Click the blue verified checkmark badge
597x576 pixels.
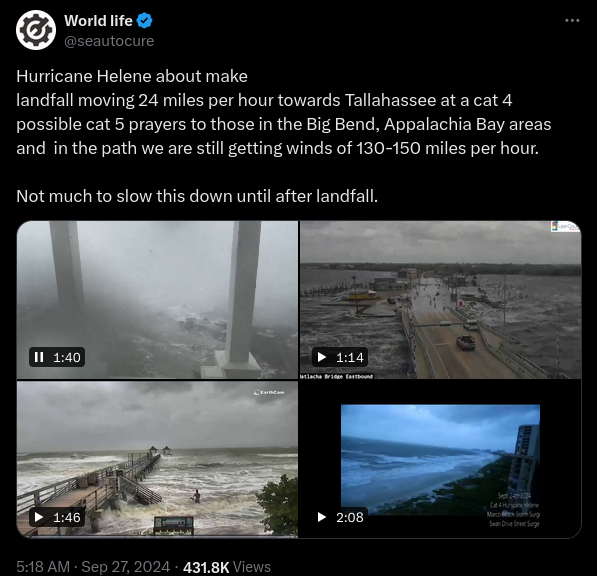145,21
